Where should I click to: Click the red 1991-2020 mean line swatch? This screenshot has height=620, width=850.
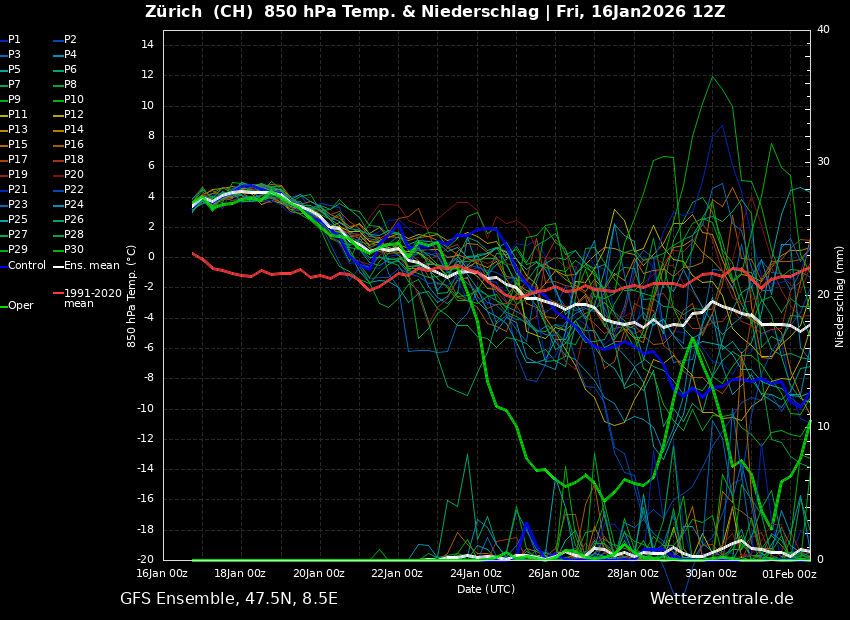pos(58,294)
